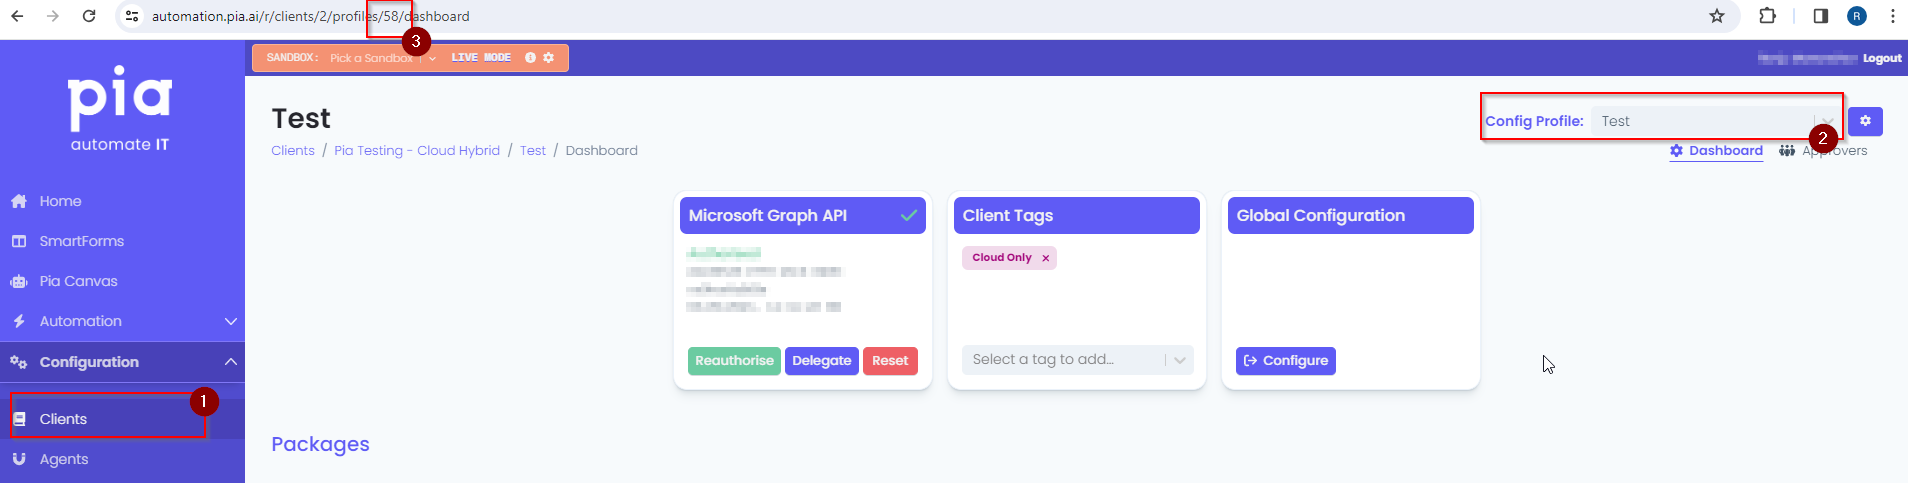The width and height of the screenshot is (1908, 483).
Task: Open SmartForms from the sidebar
Action: pyautogui.click(x=81, y=241)
